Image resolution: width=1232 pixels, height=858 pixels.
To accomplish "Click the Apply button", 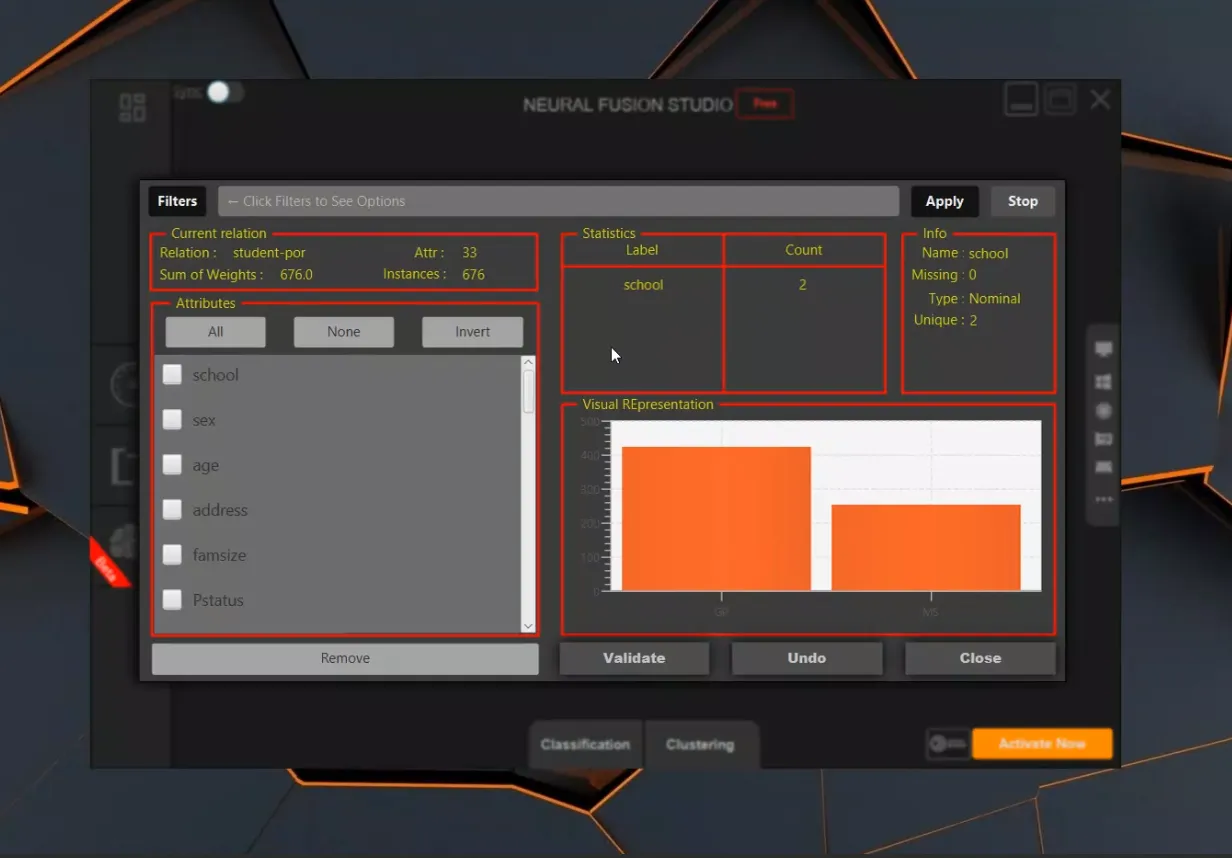I will [944, 201].
